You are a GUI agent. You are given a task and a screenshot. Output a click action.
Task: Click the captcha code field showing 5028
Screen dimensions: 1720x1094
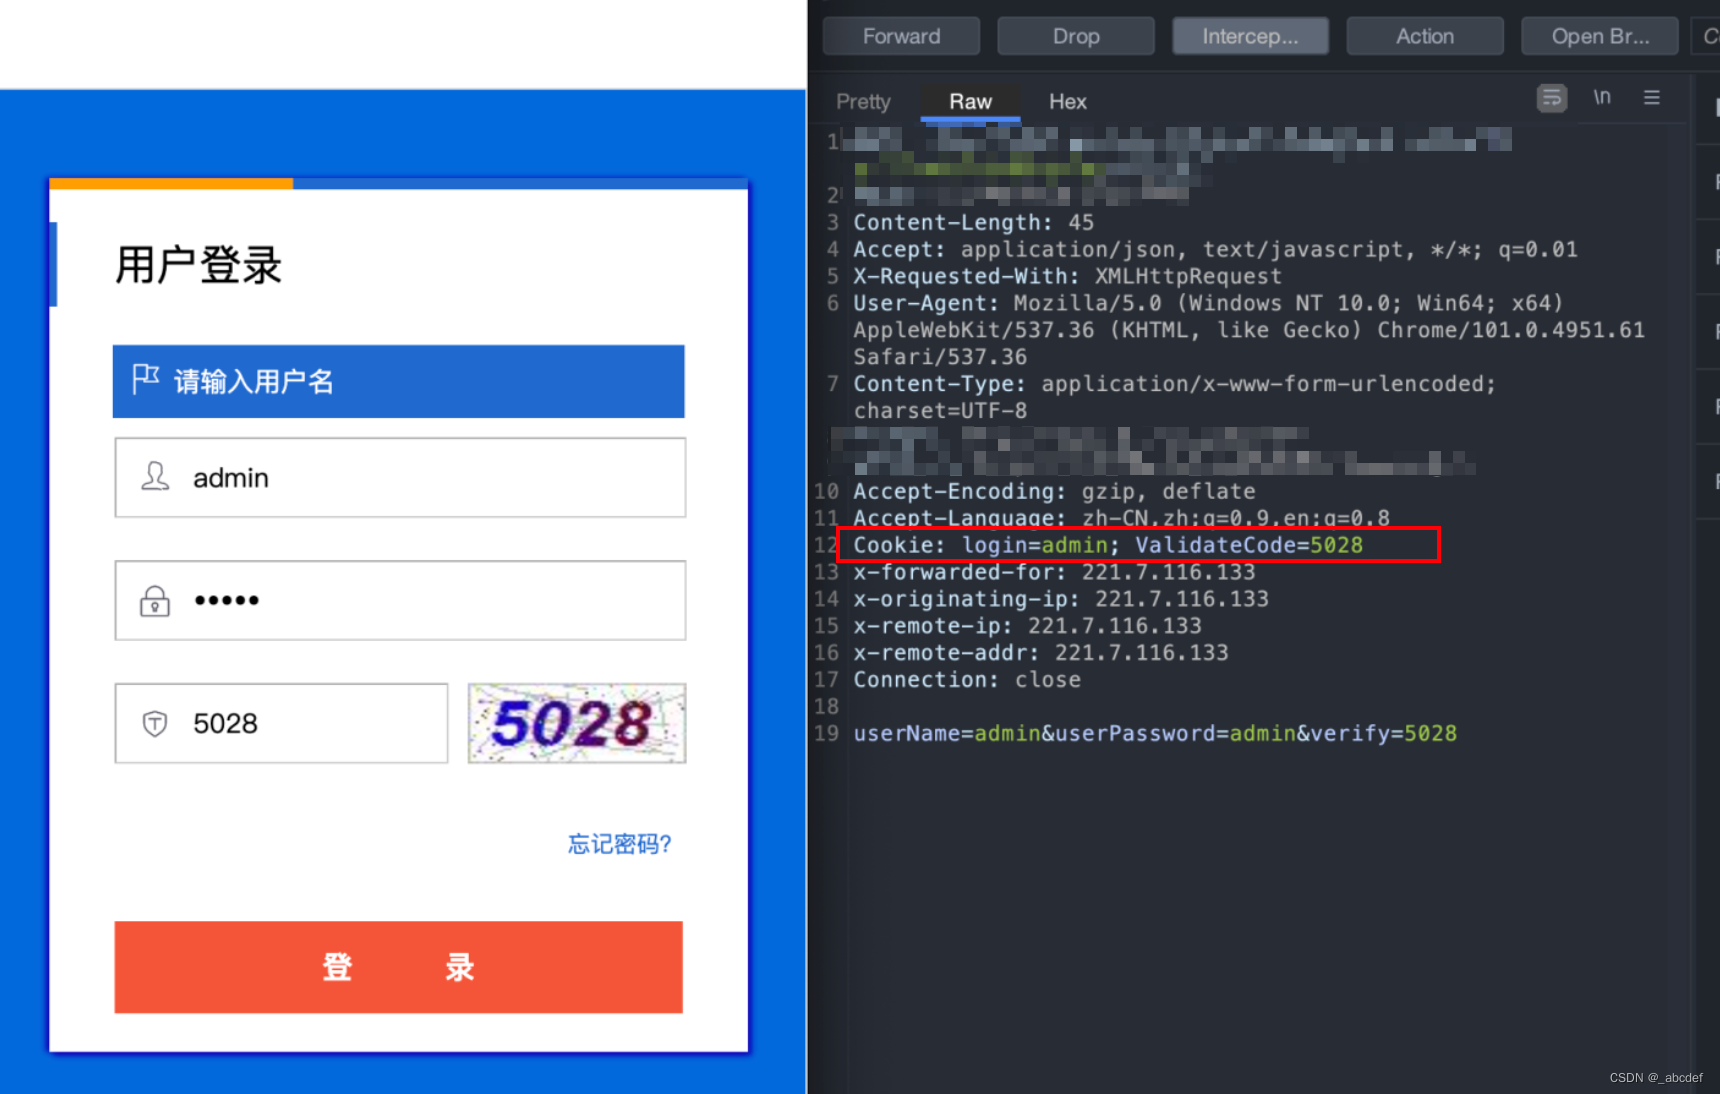tap(281, 723)
